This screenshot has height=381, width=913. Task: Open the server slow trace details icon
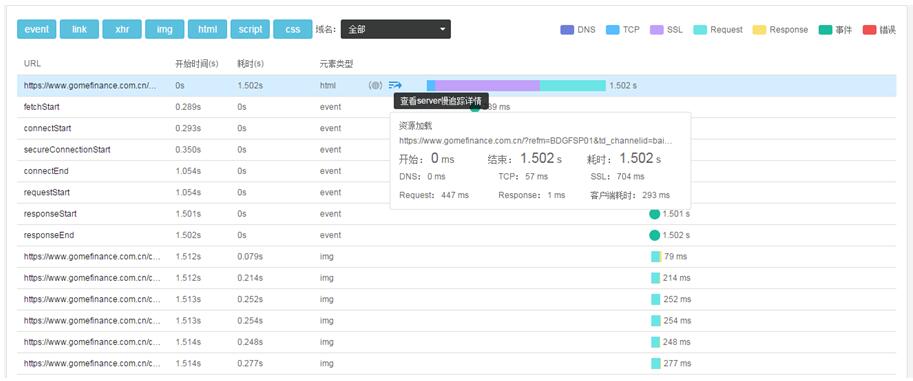coord(395,85)
